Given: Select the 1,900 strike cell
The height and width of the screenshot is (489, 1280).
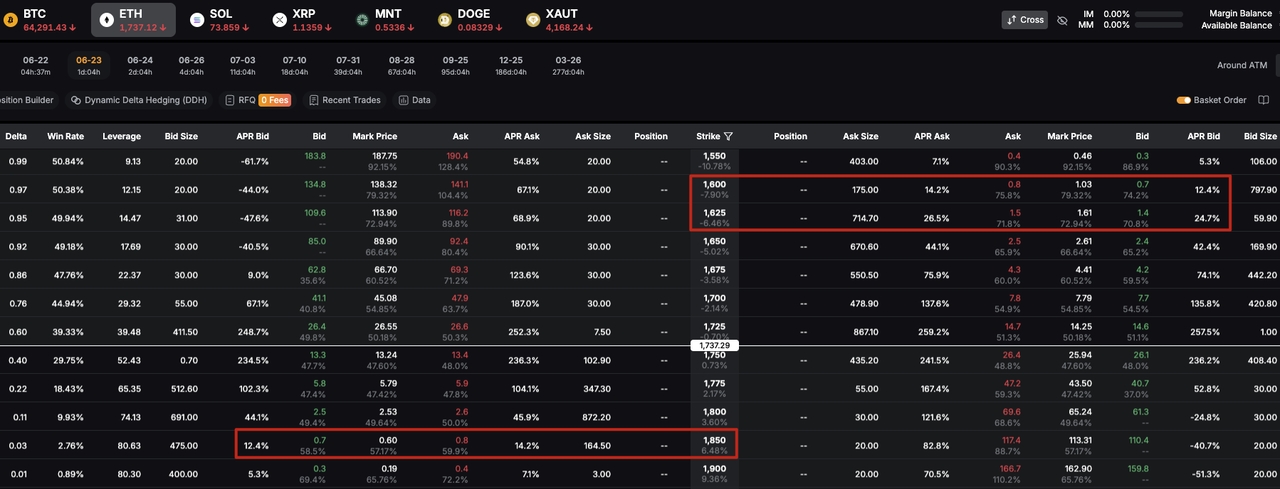Looking at the screenshot, I should tap(714, 472).
